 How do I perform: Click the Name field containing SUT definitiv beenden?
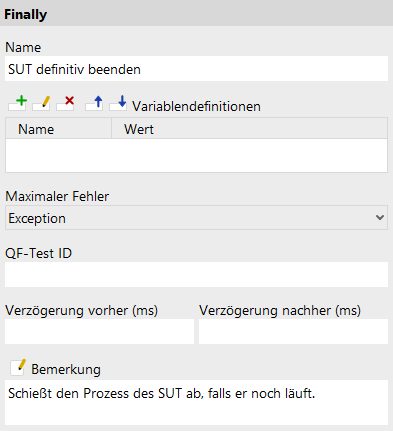(196, 69)
